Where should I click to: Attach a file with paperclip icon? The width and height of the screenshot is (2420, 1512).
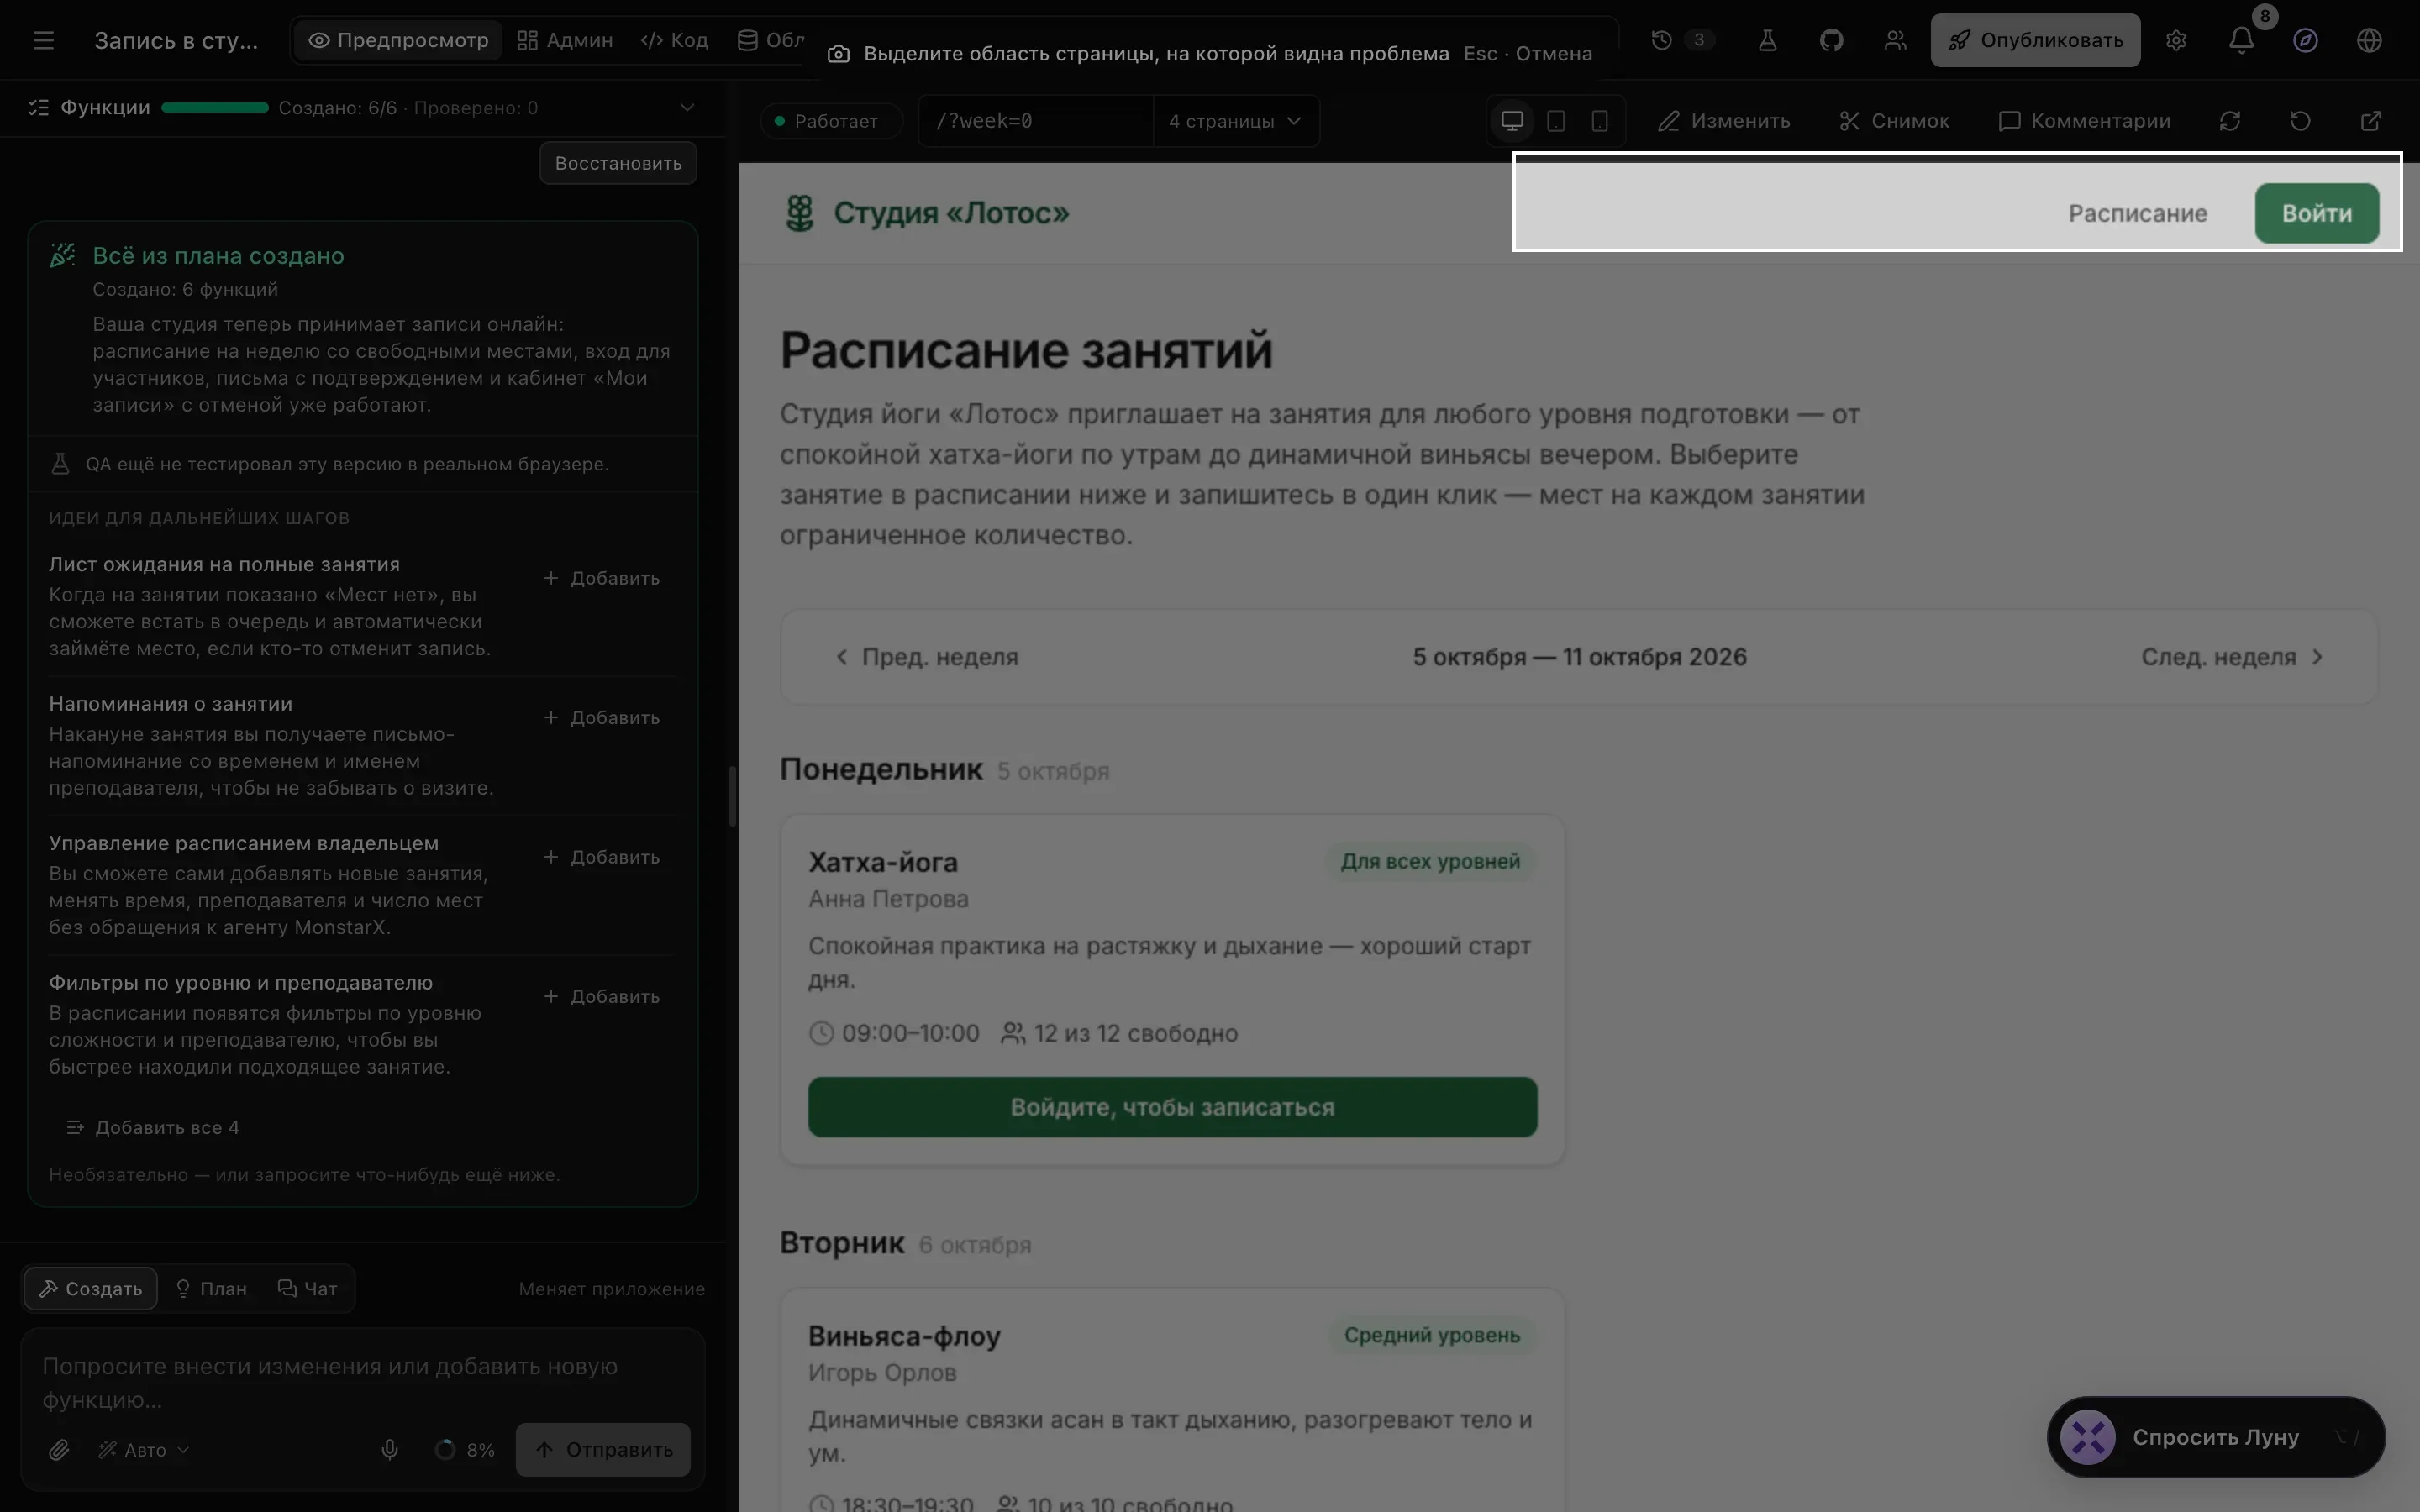click(59, 1449)
